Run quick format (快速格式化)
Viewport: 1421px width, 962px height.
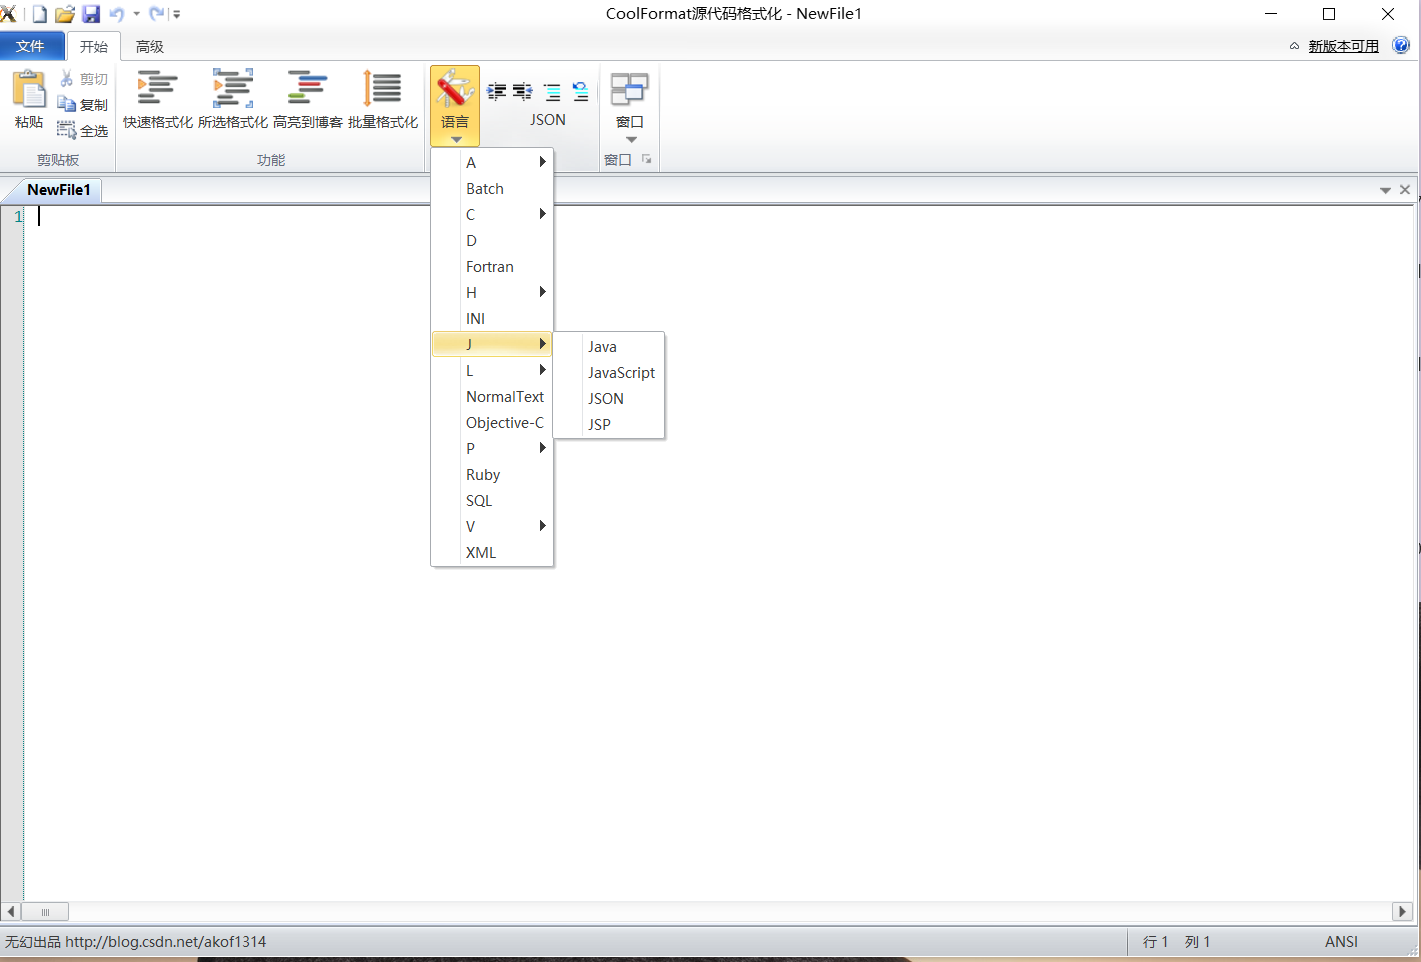pos(158,100)
